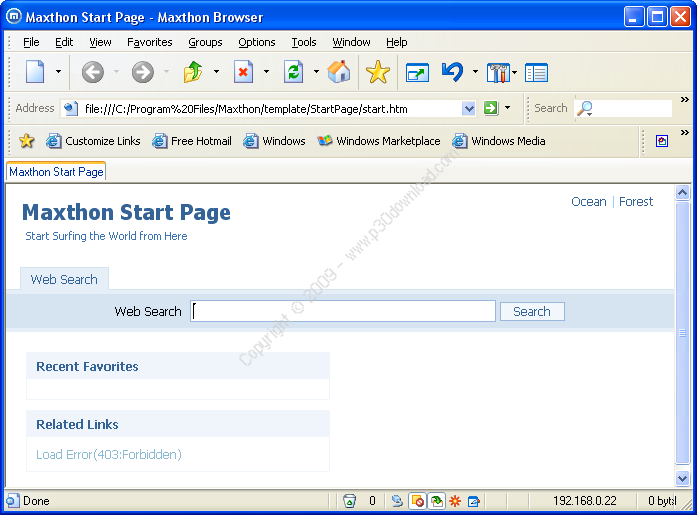Go forward with the Forward arrow button

point(143,72)
